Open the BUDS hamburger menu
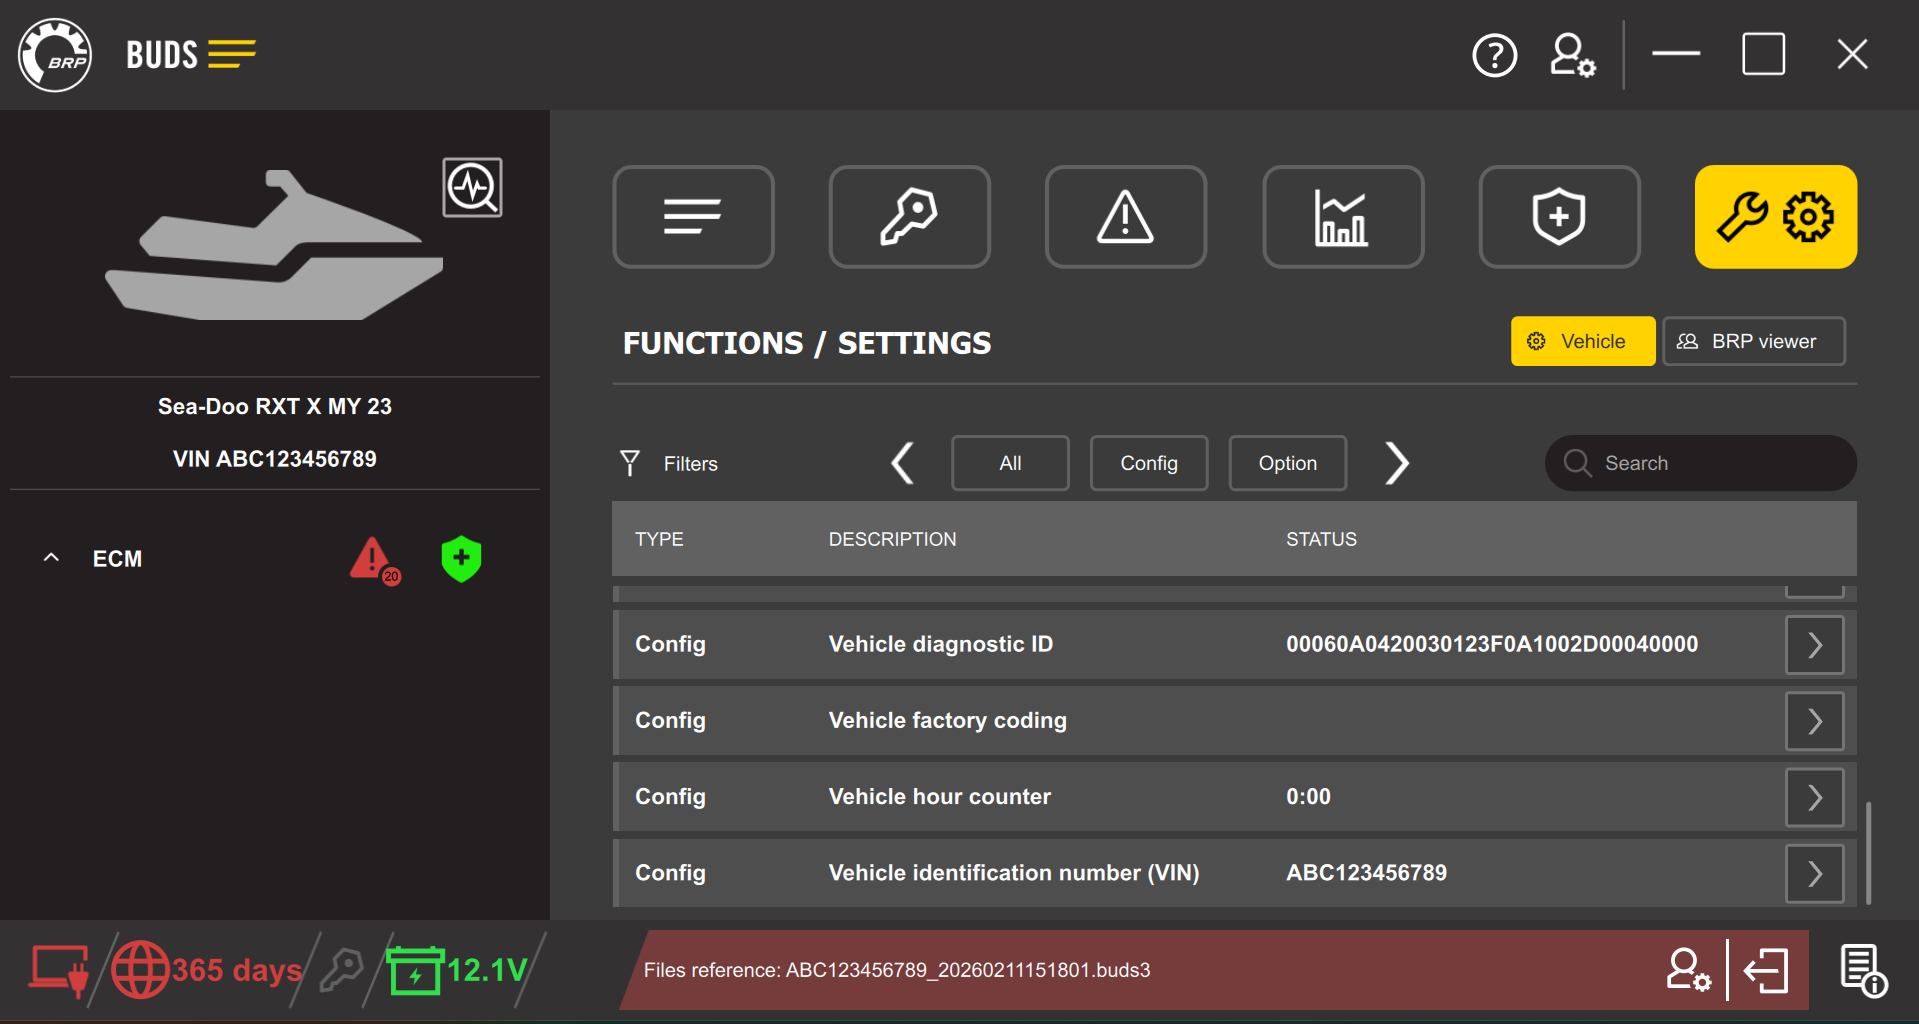This screenshot has height=1024, width=1919. (233, 54)
